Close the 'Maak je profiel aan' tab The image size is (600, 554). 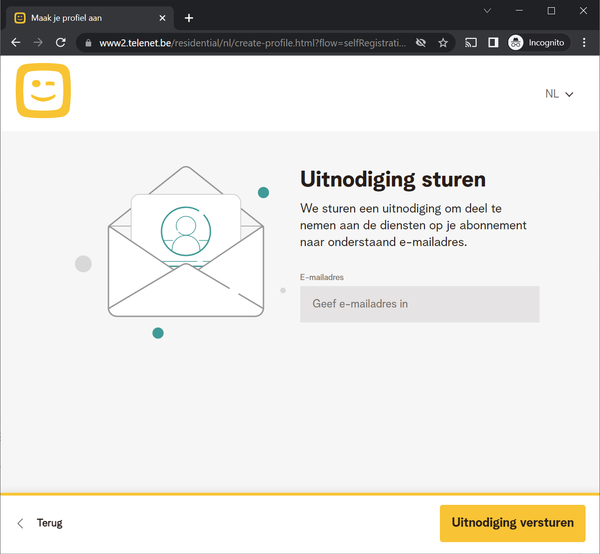click(163, 18)
